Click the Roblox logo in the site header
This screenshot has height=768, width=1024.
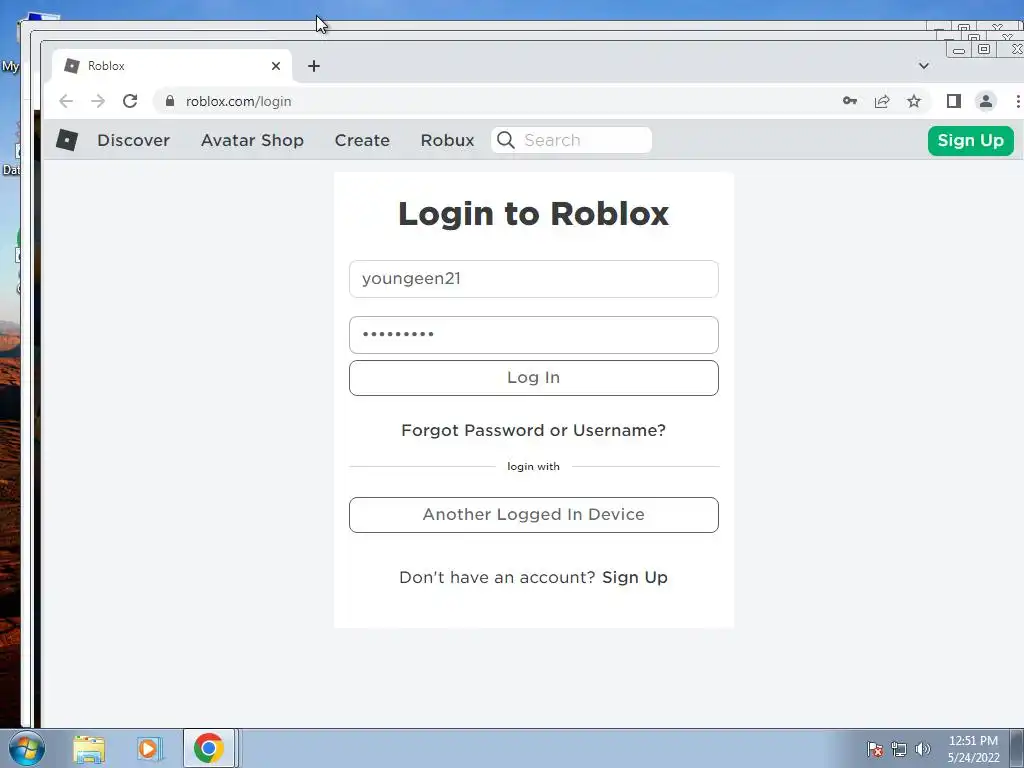pyautogui.click(x=67, y=140)
